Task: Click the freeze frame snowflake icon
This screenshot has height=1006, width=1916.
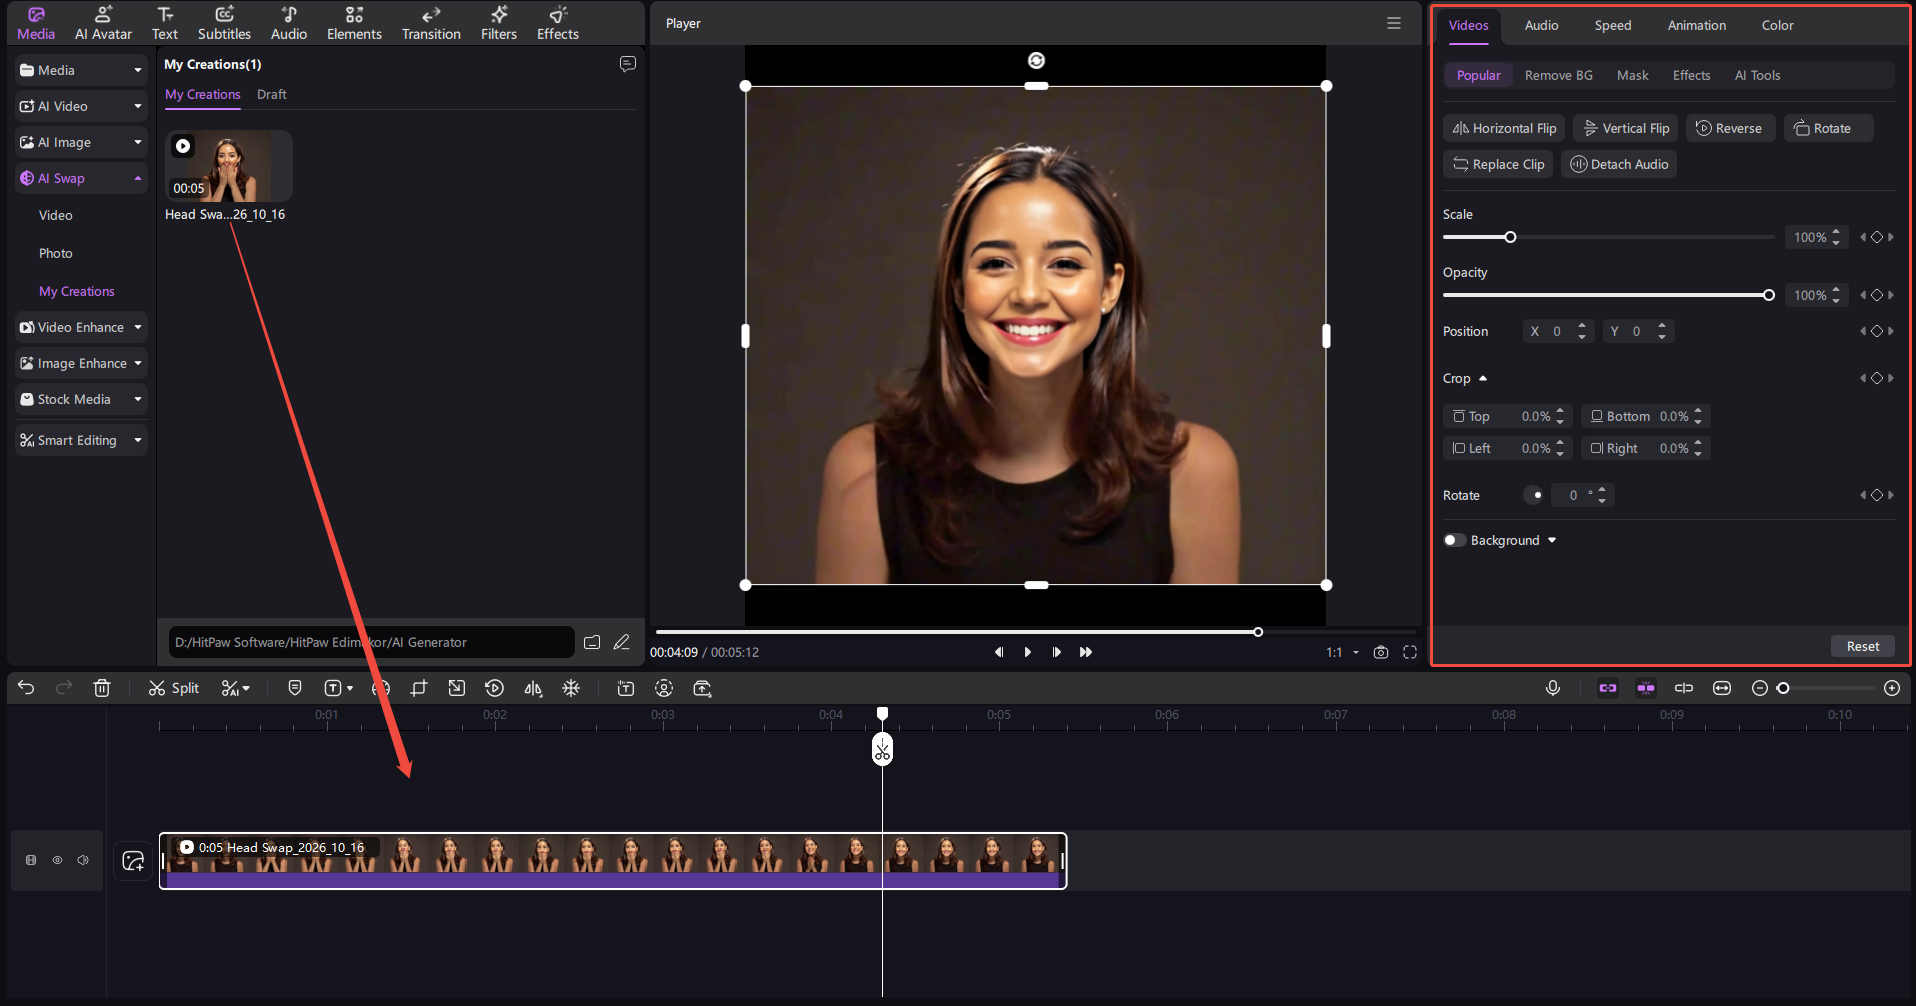Action: coord(571,688)
